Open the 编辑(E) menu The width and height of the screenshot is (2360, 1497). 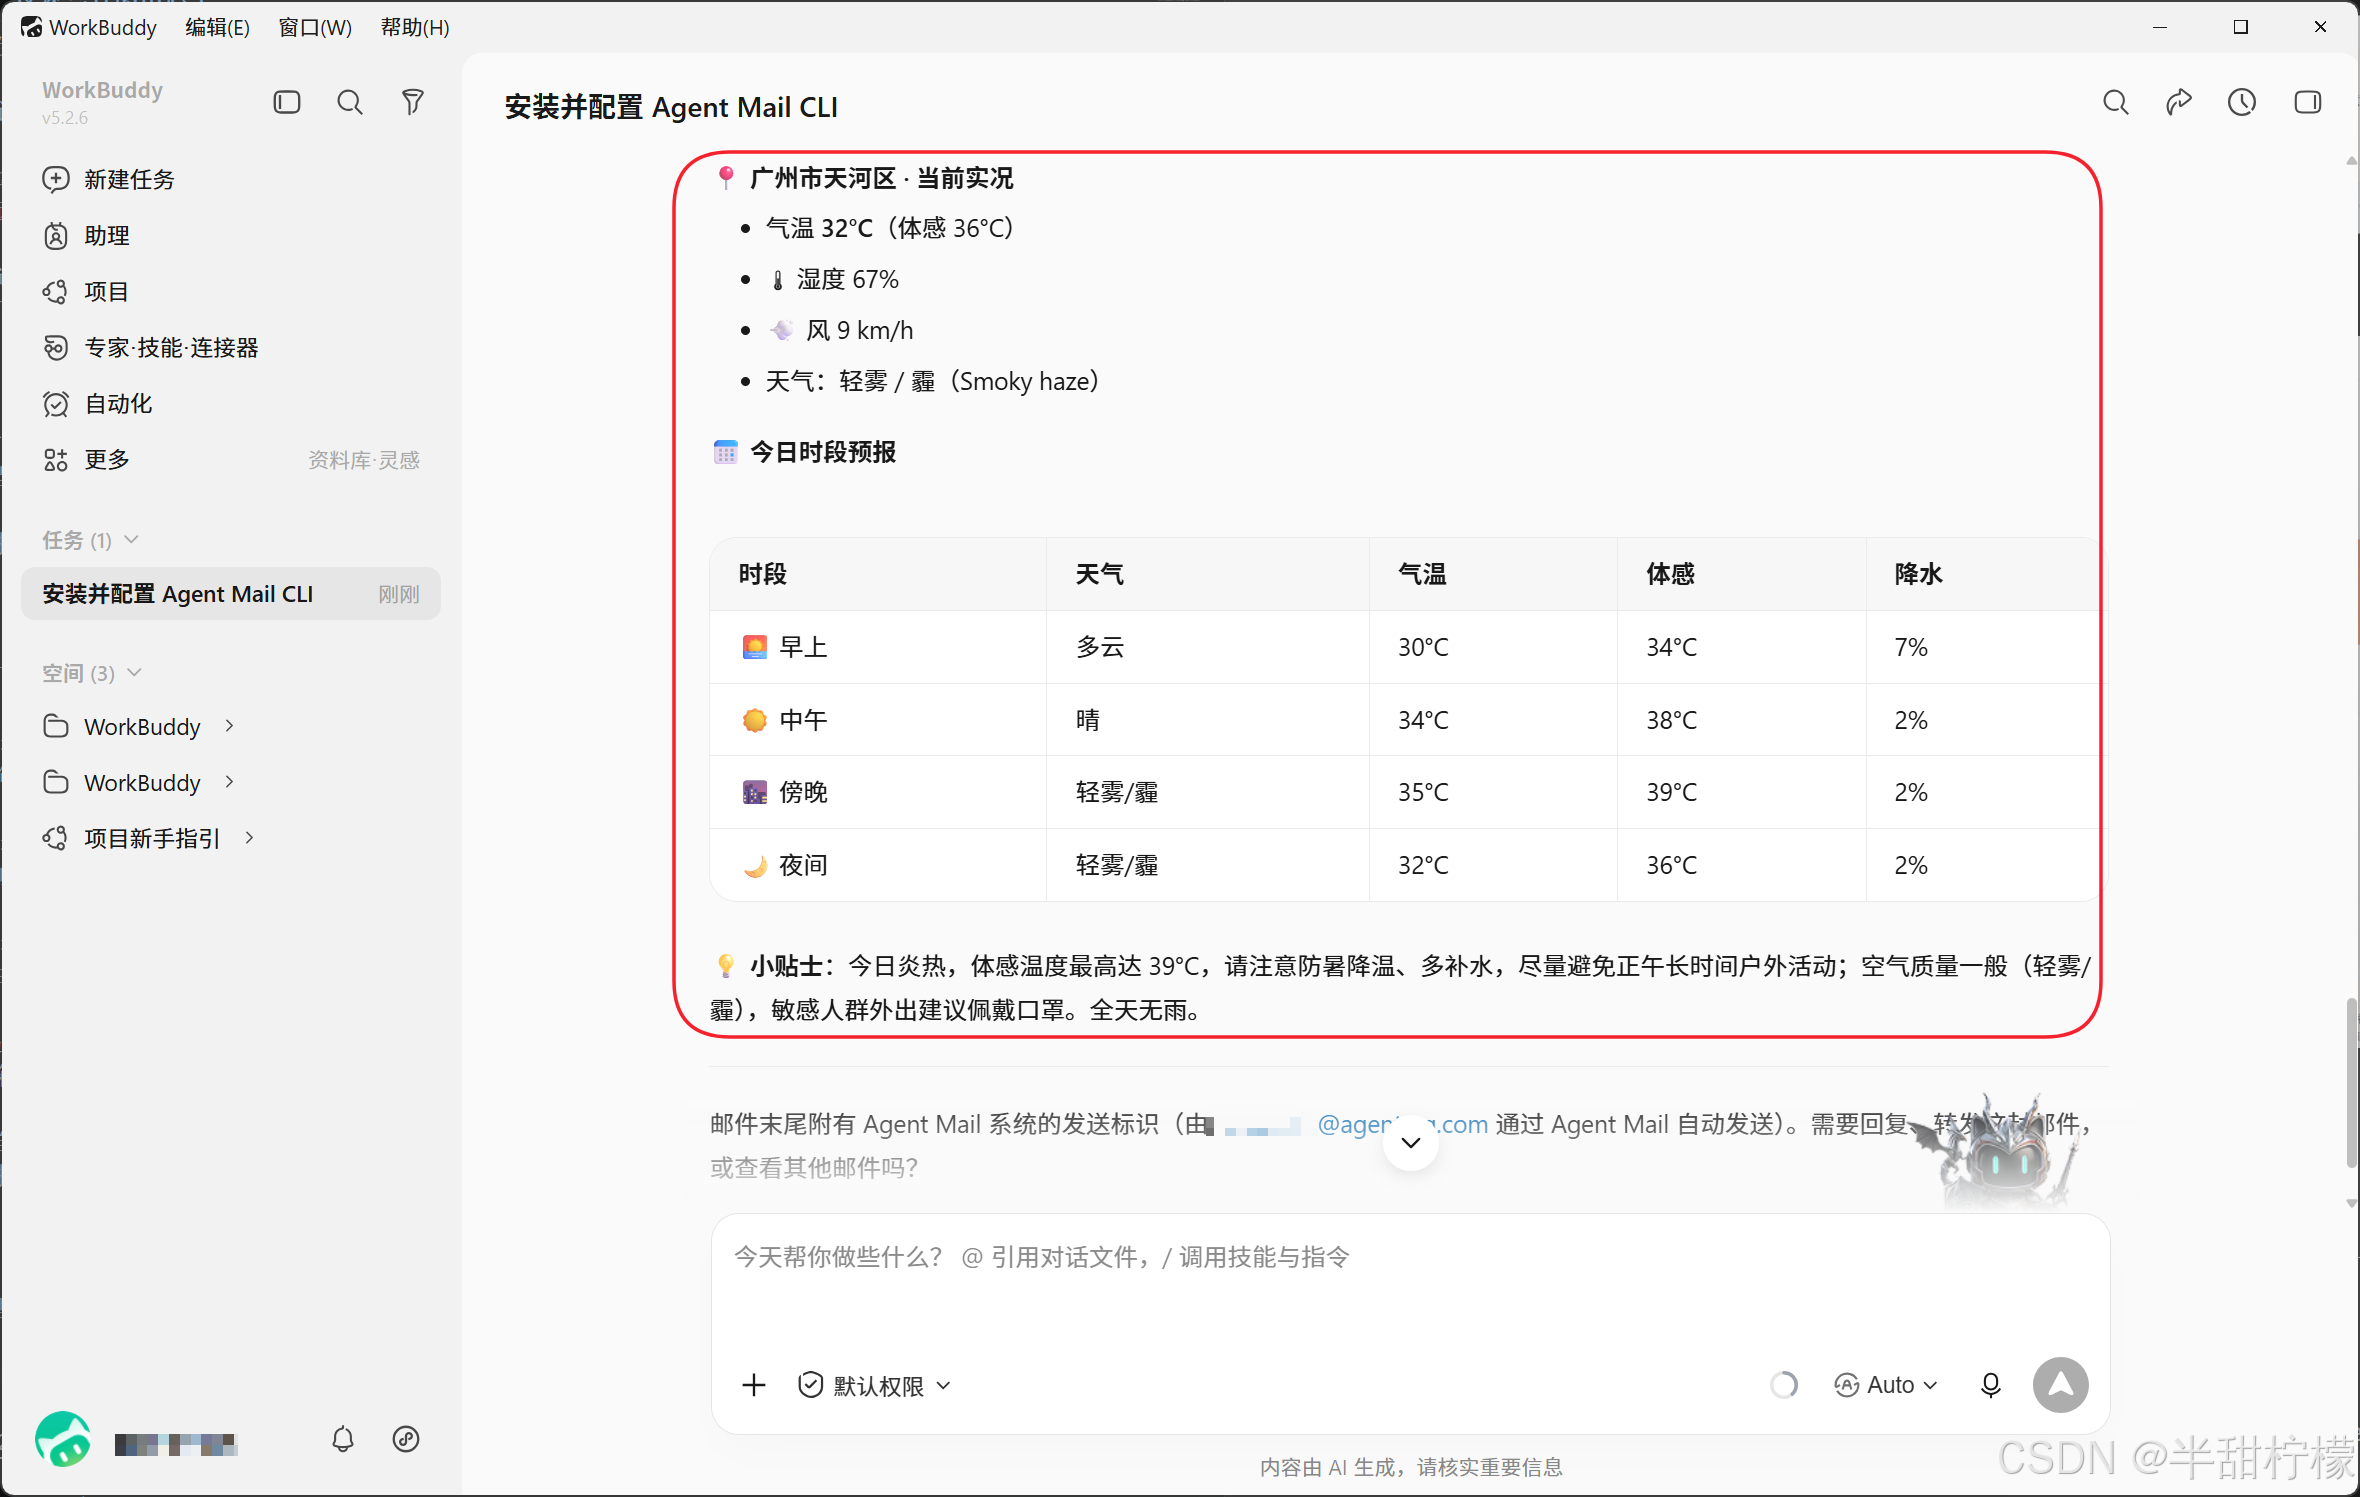click(217, 27)
